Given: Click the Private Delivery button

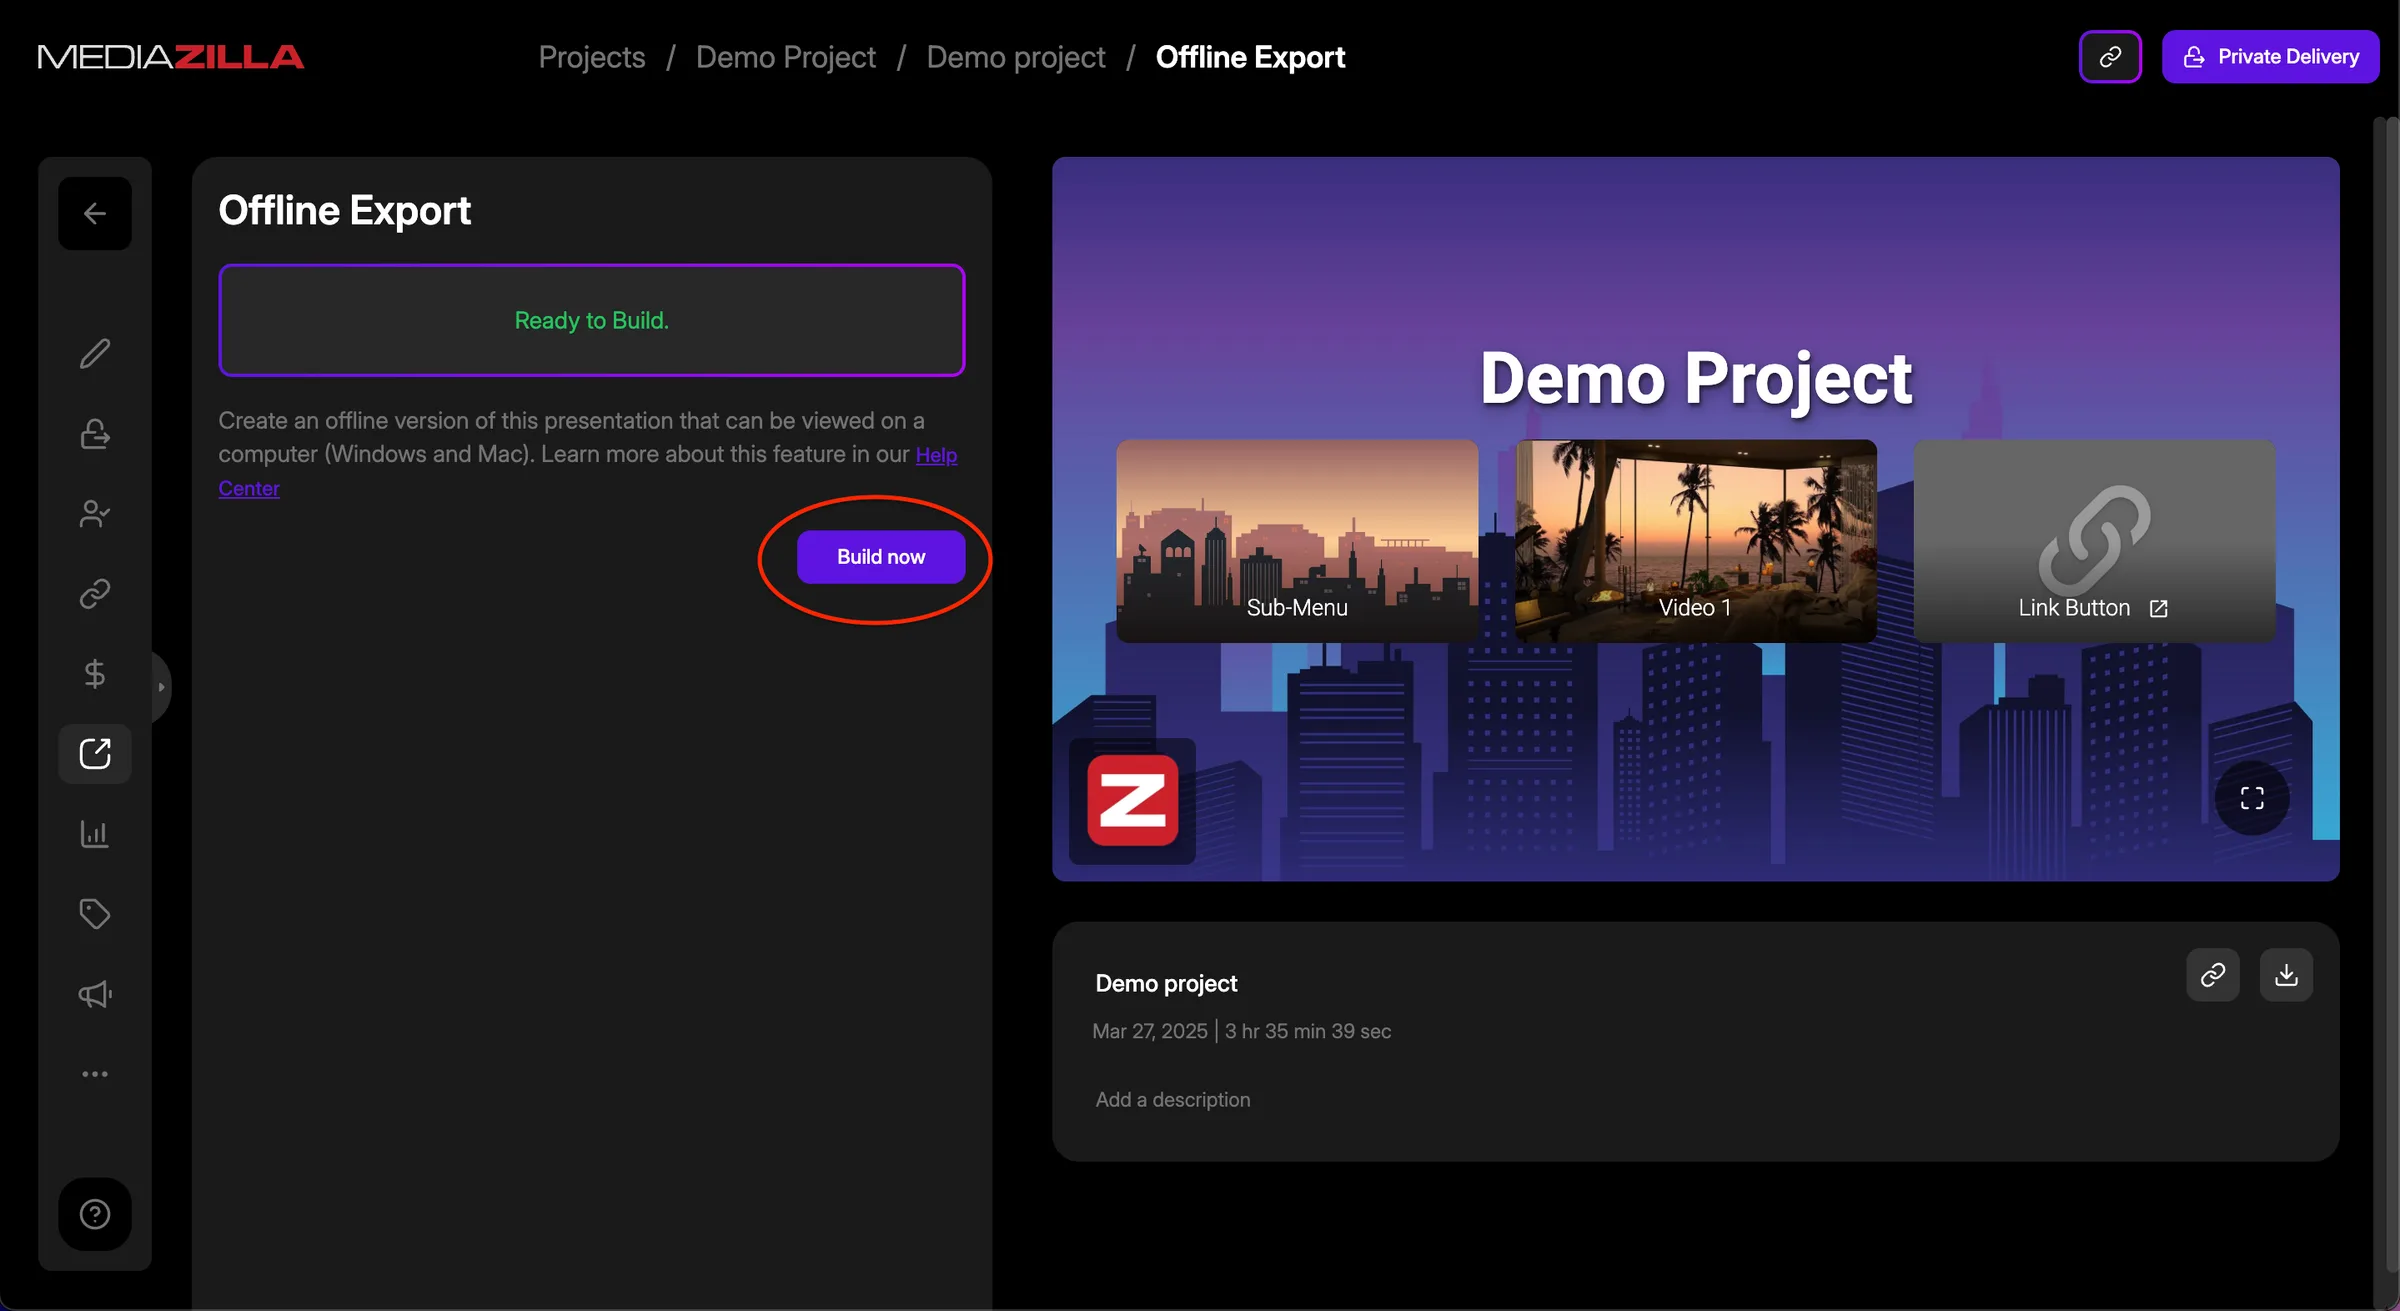Looking at the screenshot, I should pyautogui.click(x=2271, y=57).
